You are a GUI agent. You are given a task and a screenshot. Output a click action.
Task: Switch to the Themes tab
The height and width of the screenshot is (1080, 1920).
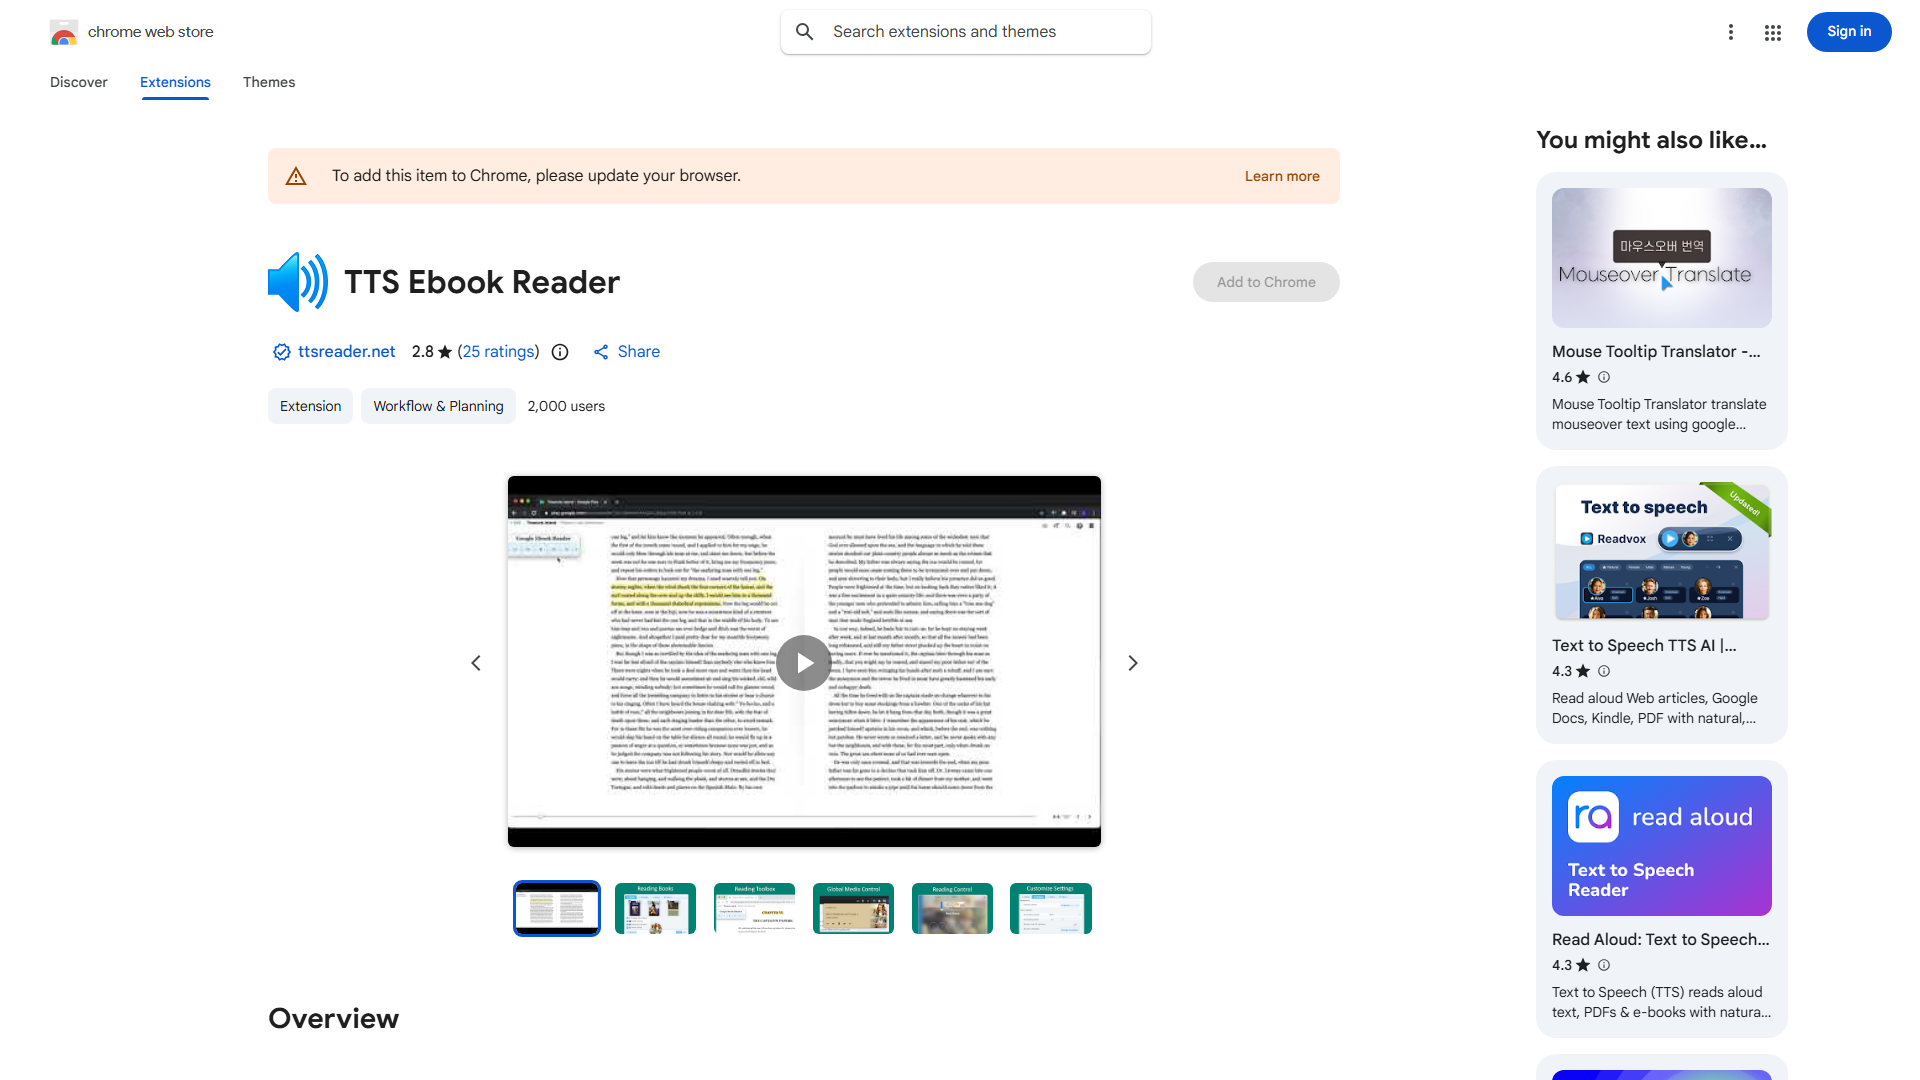coord(268,82)
